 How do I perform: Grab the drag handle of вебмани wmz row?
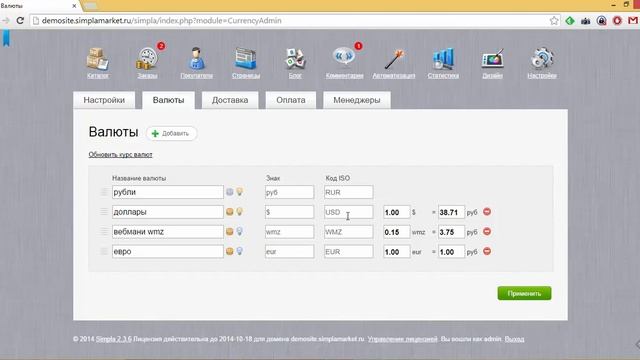click(x=104, y=231)
